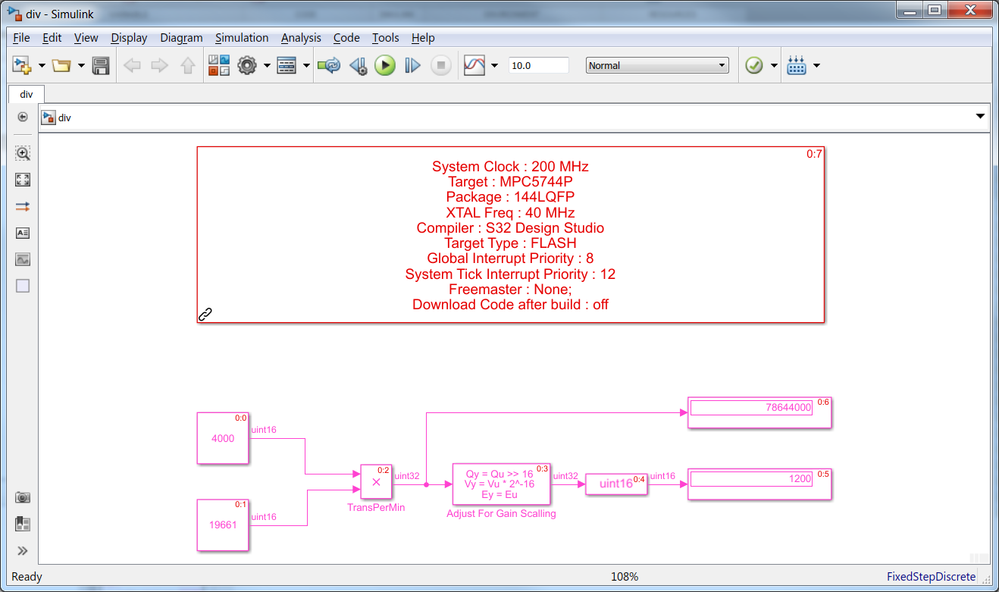This screenshot has height=592, width=999.
Task: Toggle sample time legend arrows icon
Action: tap(22, 206)
